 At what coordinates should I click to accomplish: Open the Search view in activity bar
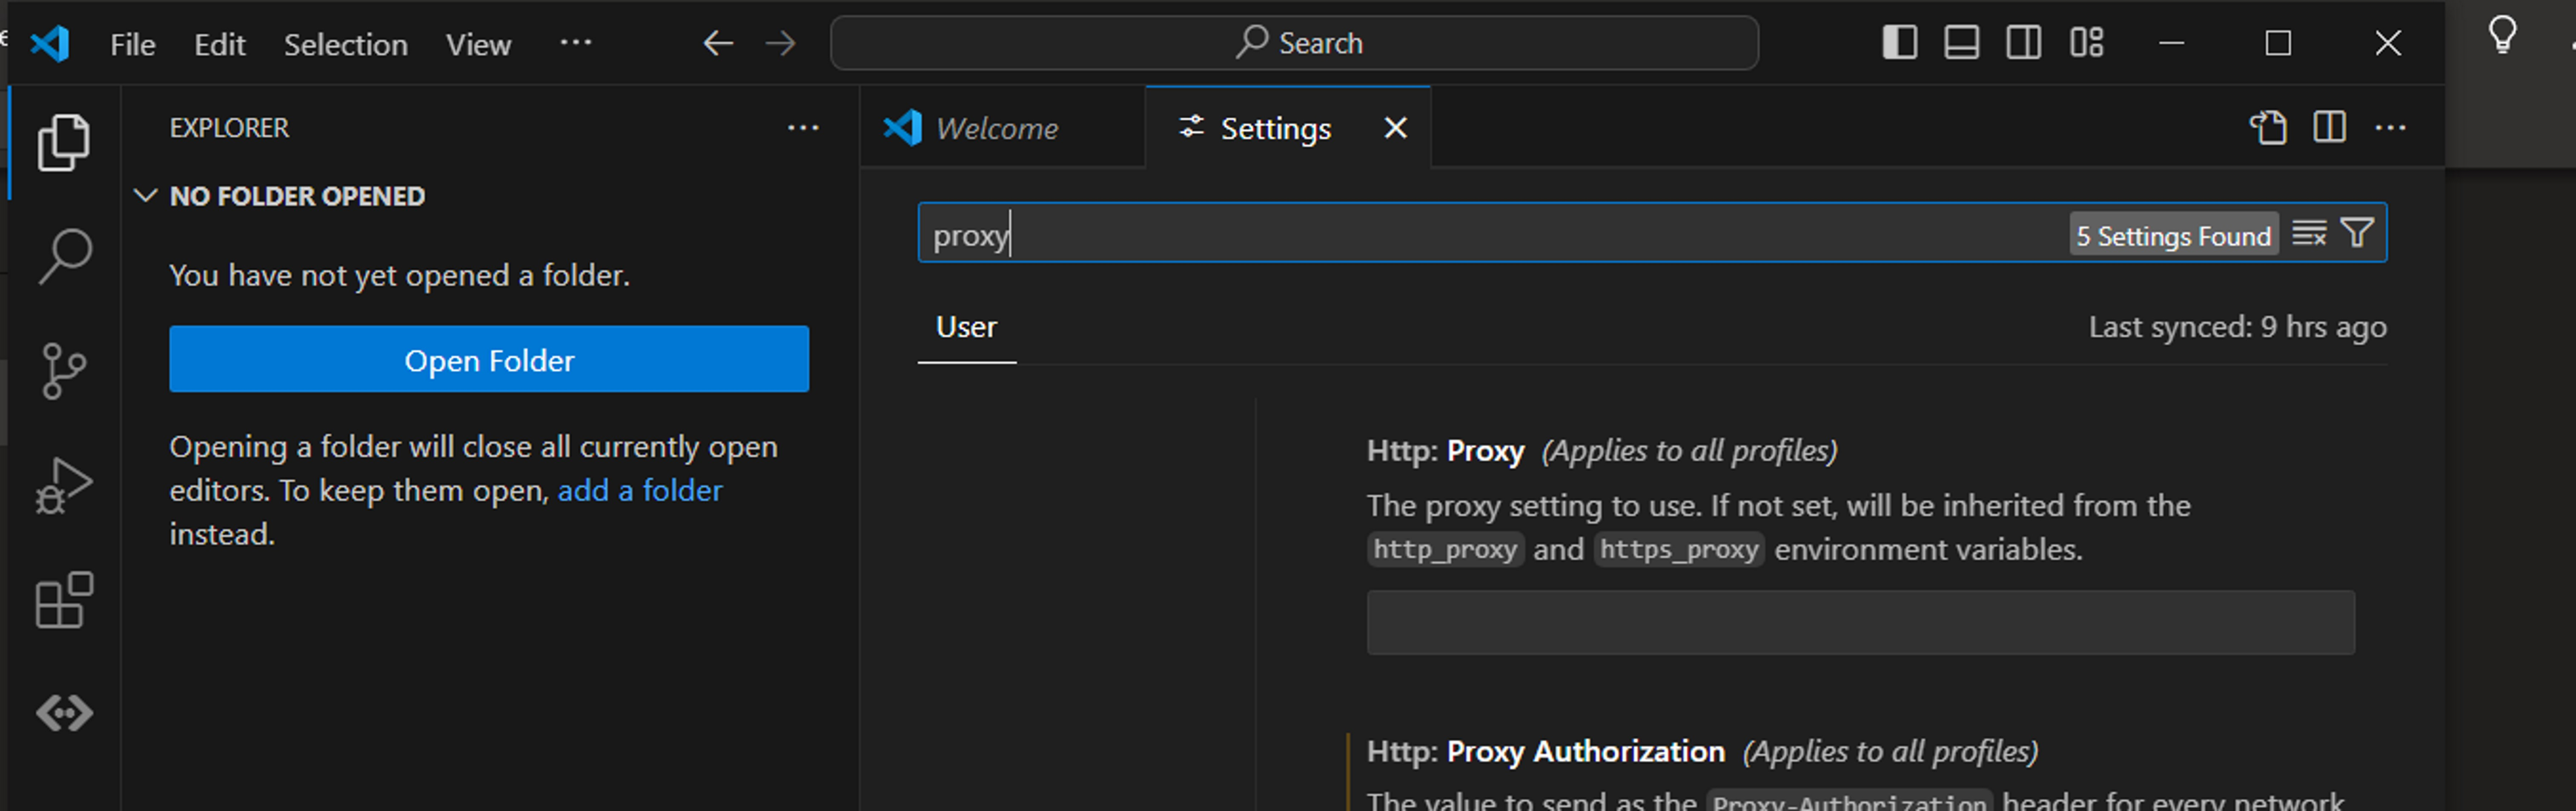[x=65, y=256]
